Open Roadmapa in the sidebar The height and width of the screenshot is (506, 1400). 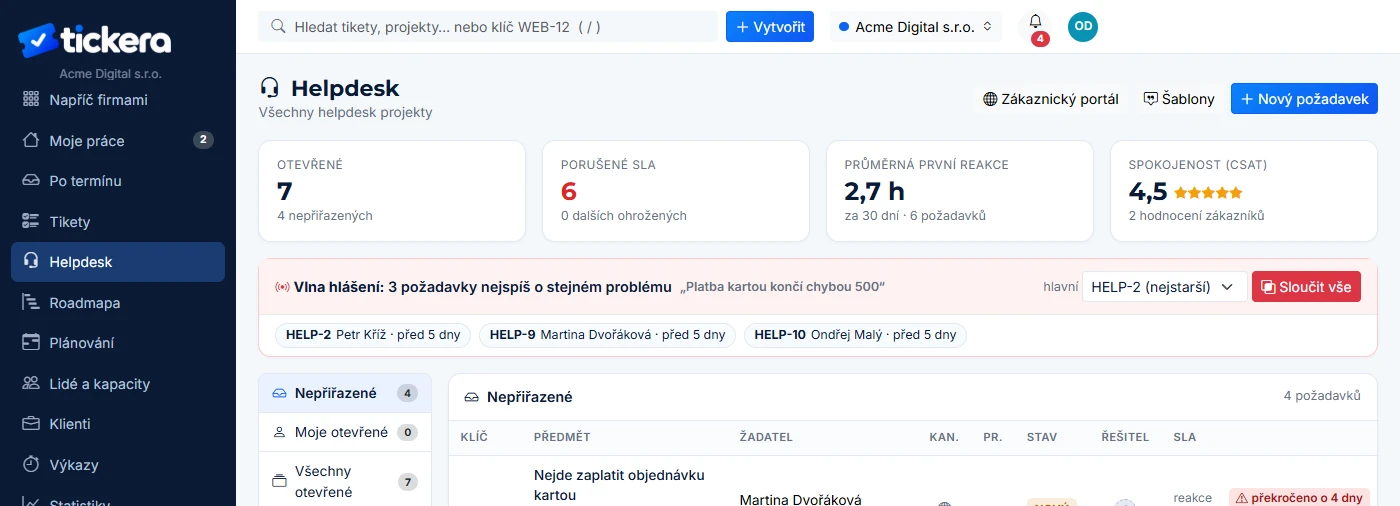[118, 302]
